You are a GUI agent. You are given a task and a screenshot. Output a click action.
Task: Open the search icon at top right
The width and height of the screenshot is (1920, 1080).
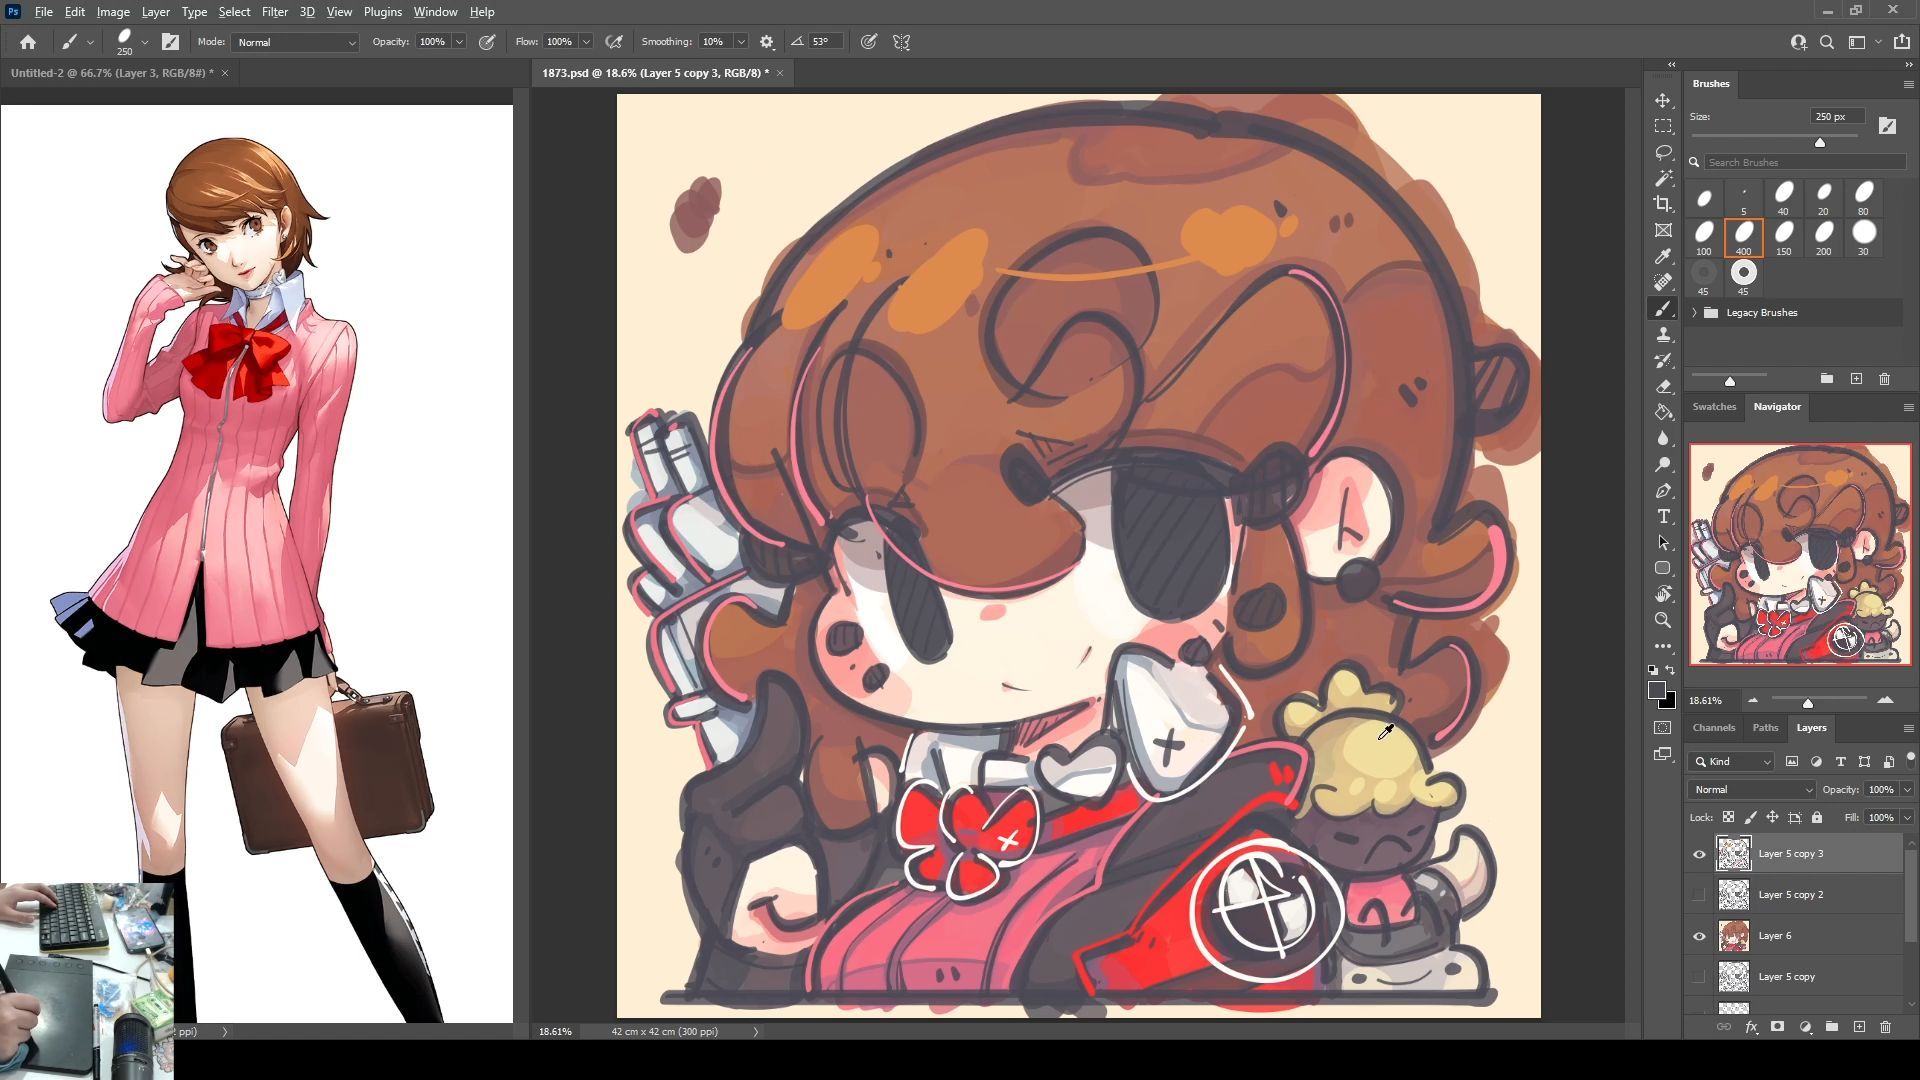pos(1827,42)
